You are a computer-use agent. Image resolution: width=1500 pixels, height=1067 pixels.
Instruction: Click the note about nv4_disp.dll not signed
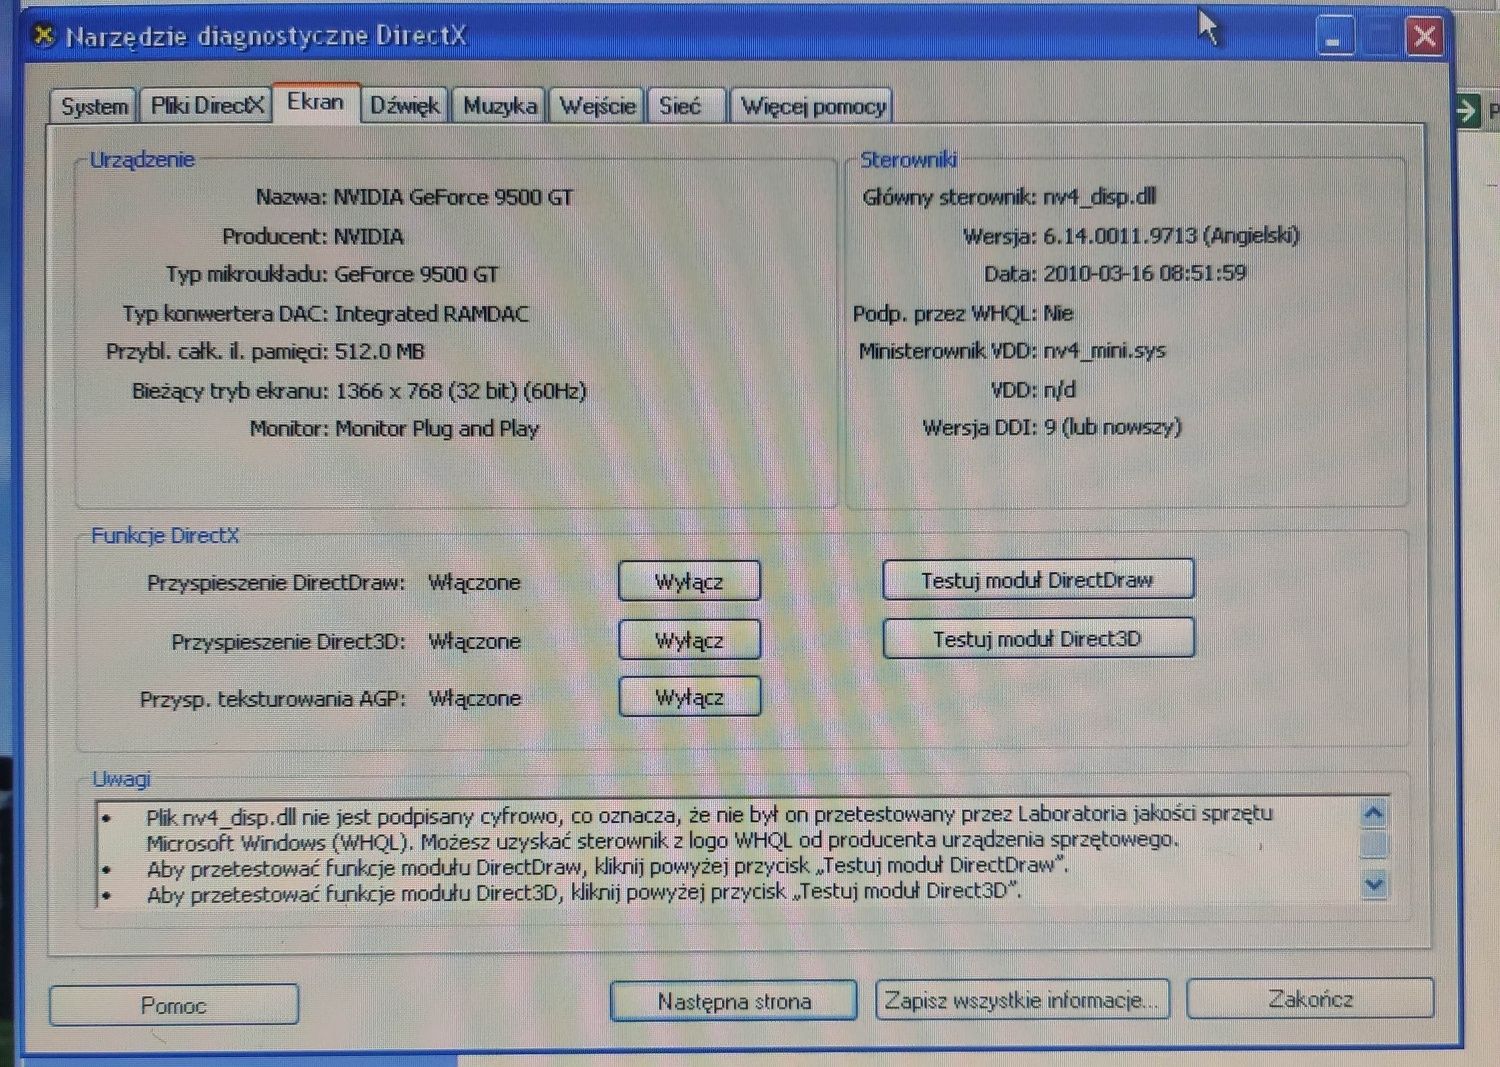pos(709,828)
